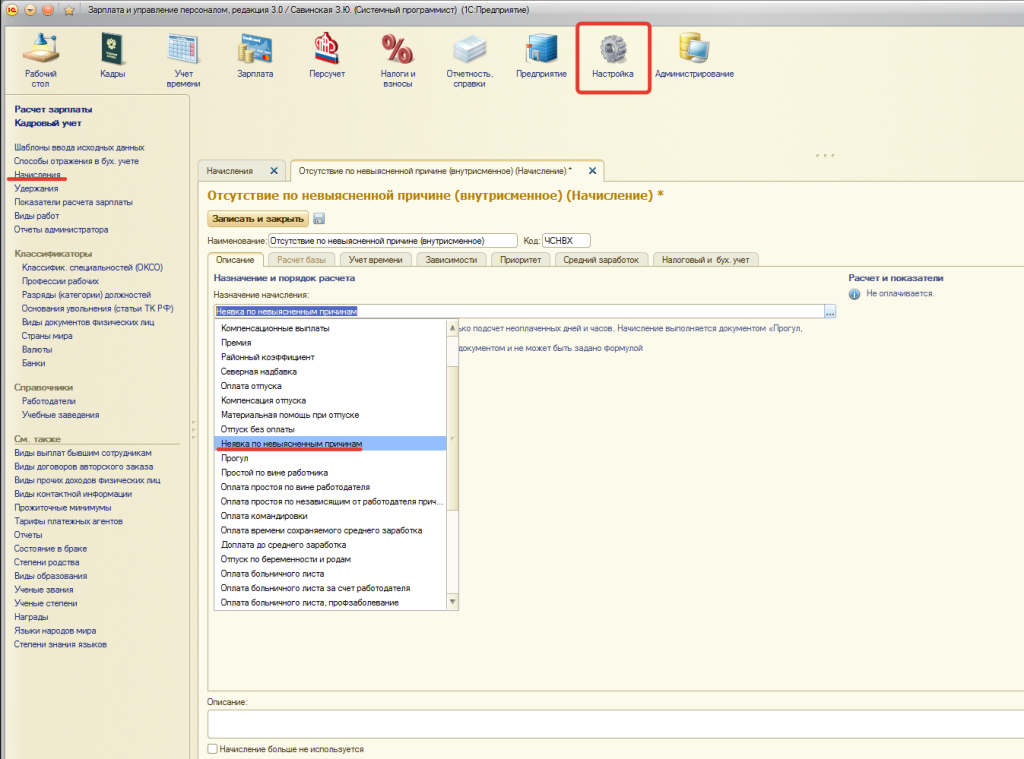Open the Рабочий стол section
The width and height of the screenshot is (1024, 759).
[40, 60]
